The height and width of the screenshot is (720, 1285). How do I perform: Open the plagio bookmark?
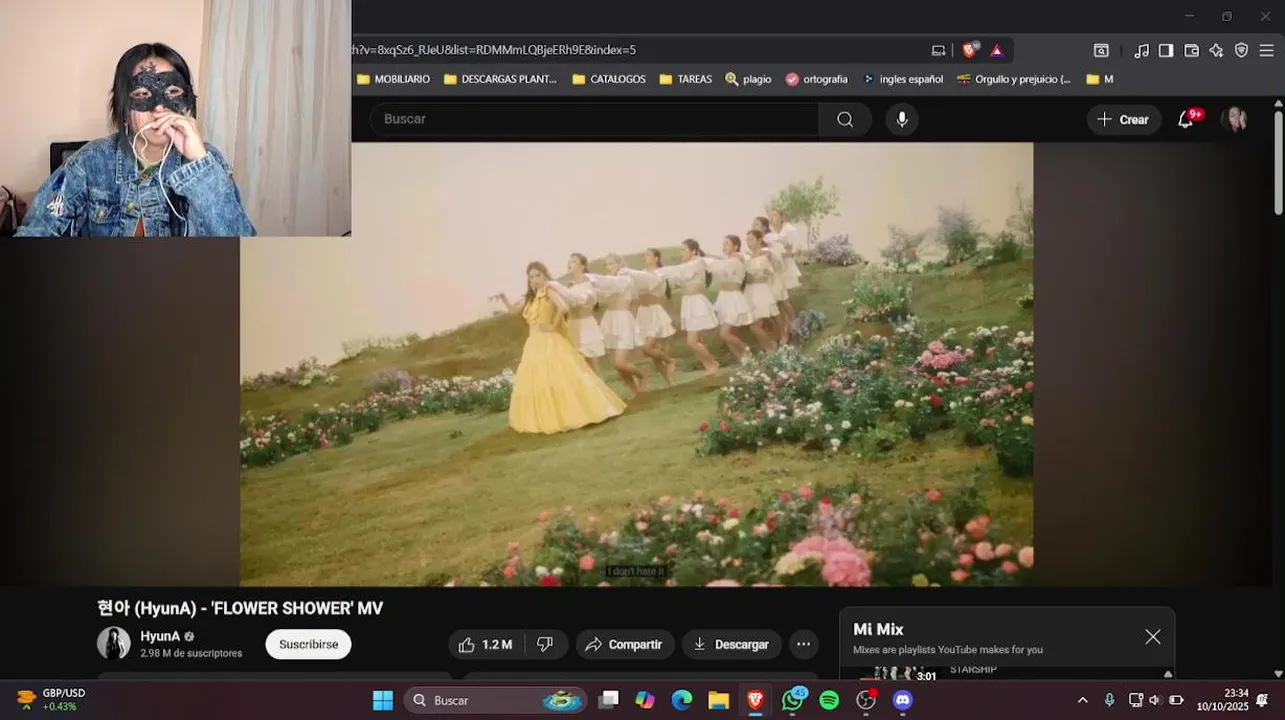748,79
